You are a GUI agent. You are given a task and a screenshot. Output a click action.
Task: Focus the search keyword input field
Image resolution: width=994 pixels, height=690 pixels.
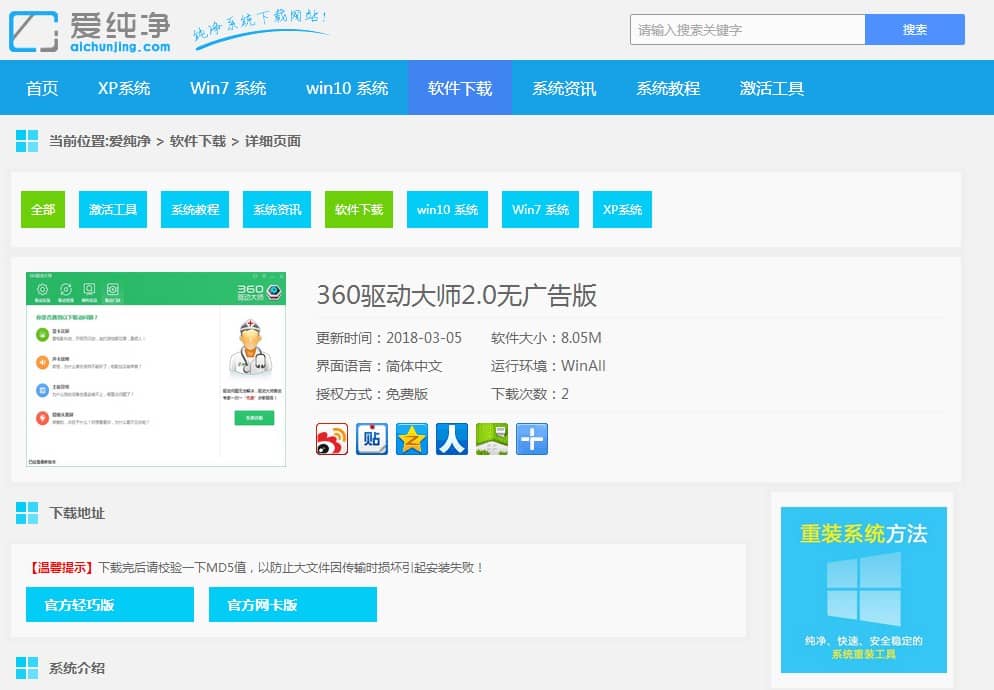point(747,30)
